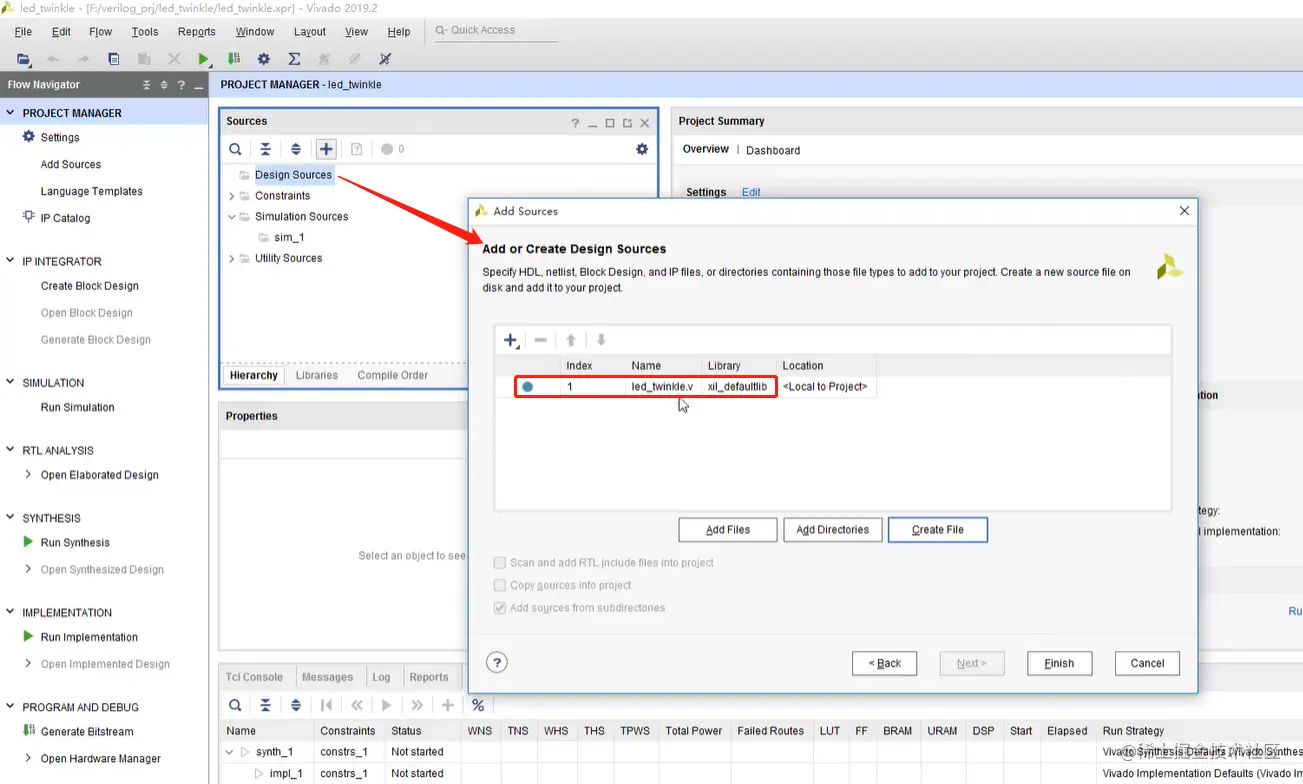1303x784 pixels.
Task: Click the Open Project icon in the main toolbar
Action: [x=23, y=59]
